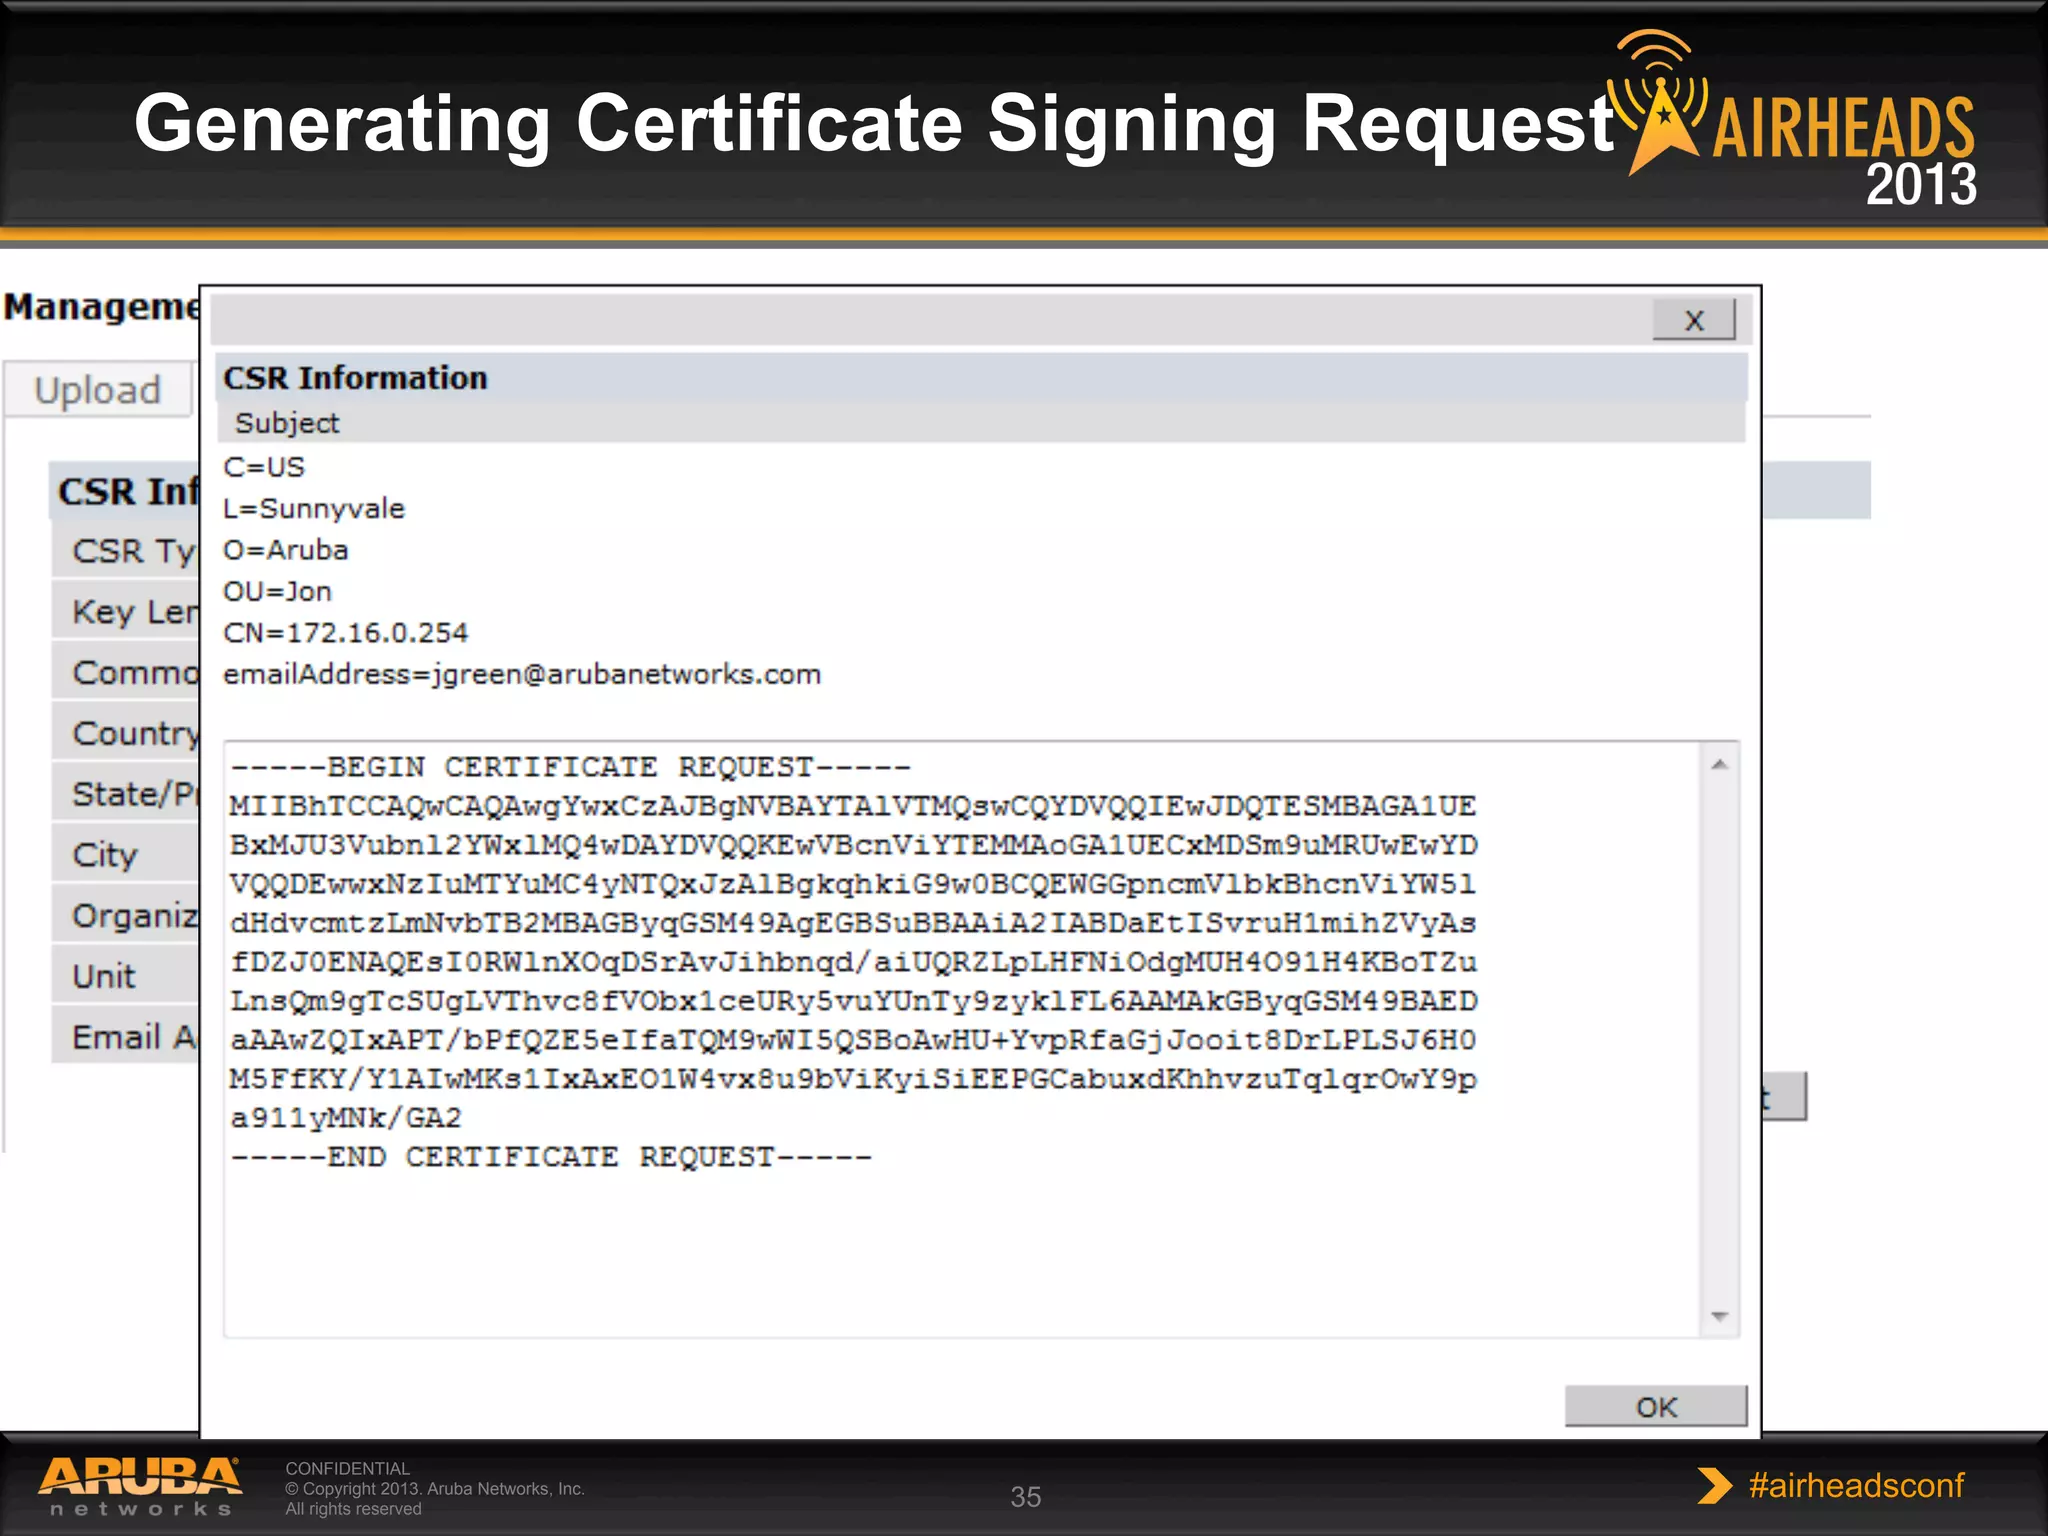The width and height of the screenshot is (2048, 1536).
Task: Click the orange chevron beside #airheadsconf
Action: click(1715, 1486)
